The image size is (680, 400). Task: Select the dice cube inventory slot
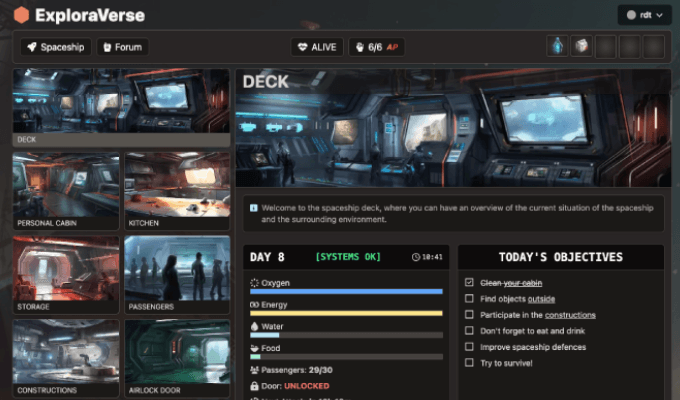[x=581, y=47]
